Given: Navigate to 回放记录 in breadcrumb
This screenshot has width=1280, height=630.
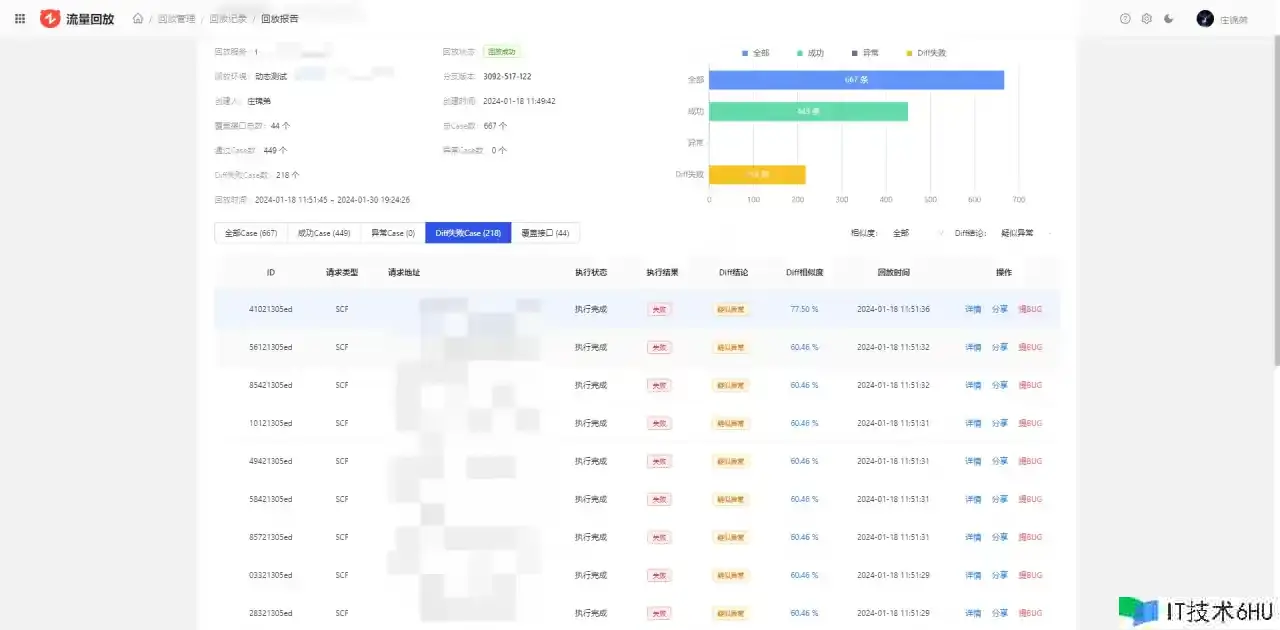Looking at the screenshot, I should [226, 19].
